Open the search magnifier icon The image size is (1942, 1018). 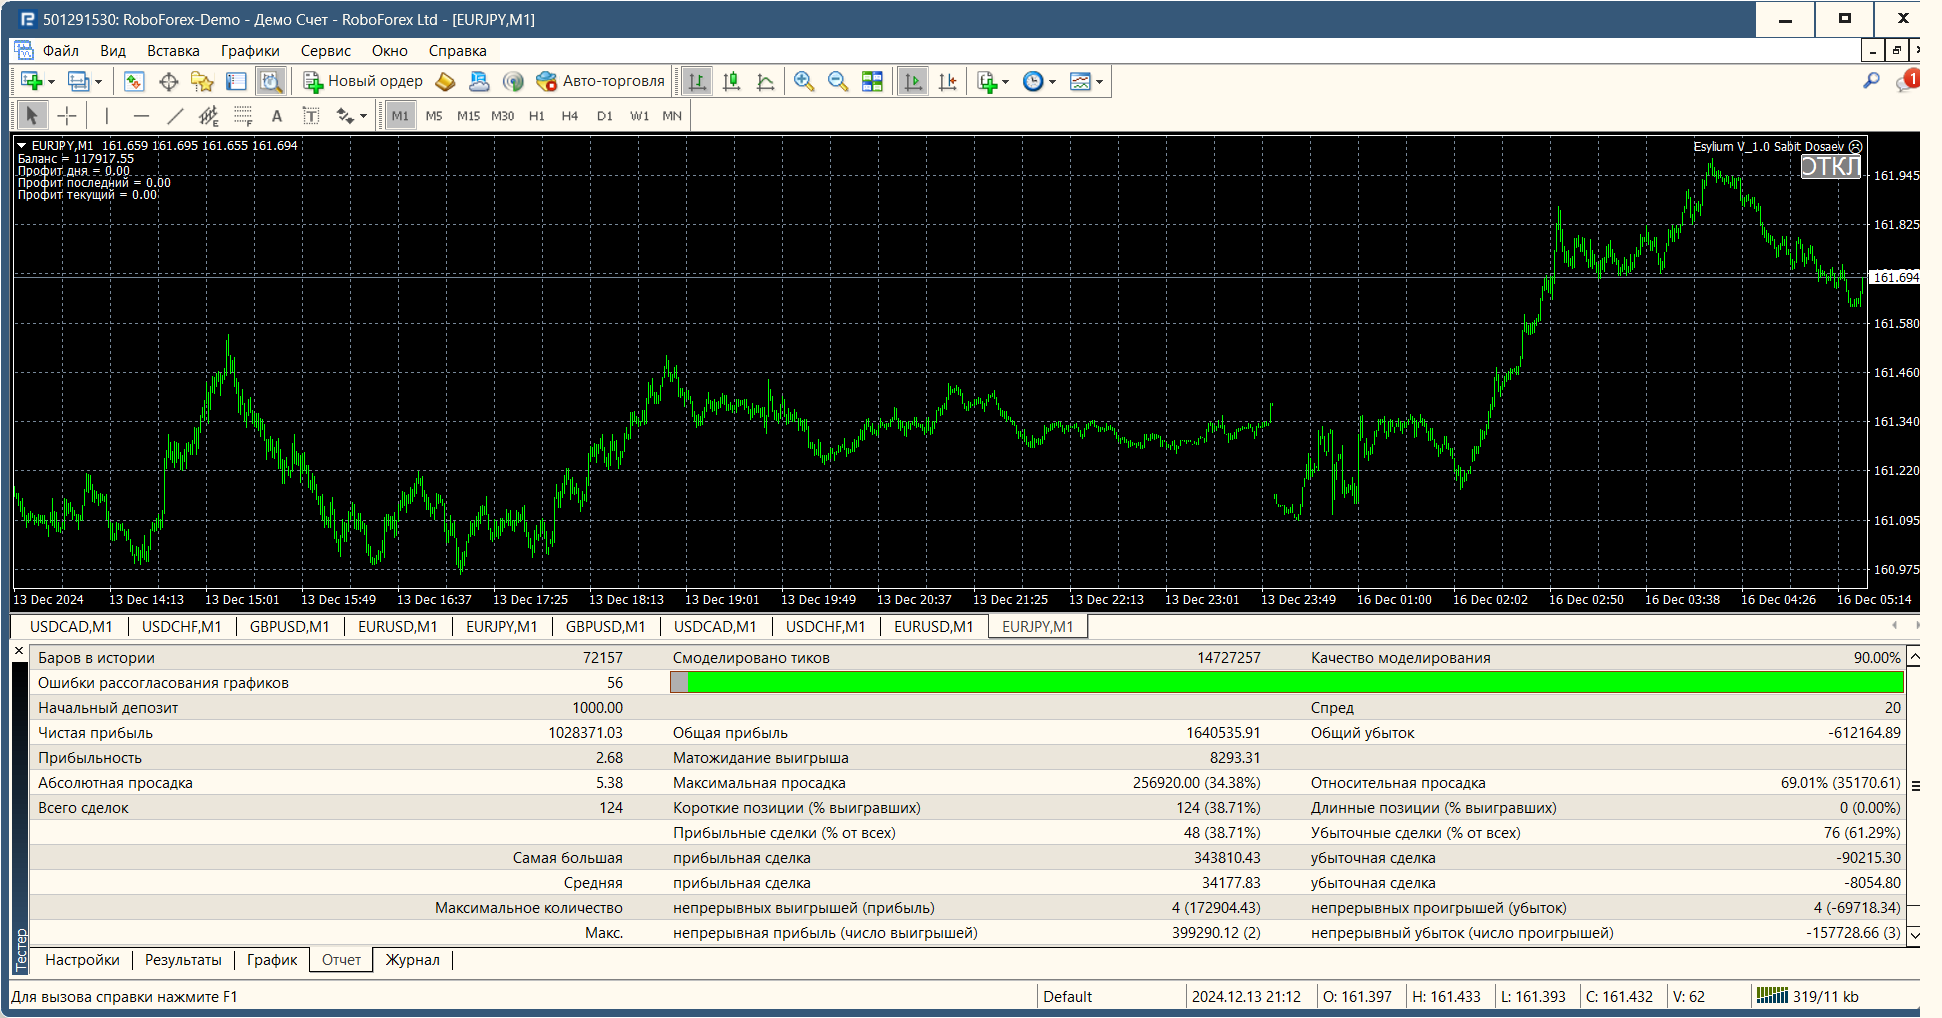[x=1871, y=81]
